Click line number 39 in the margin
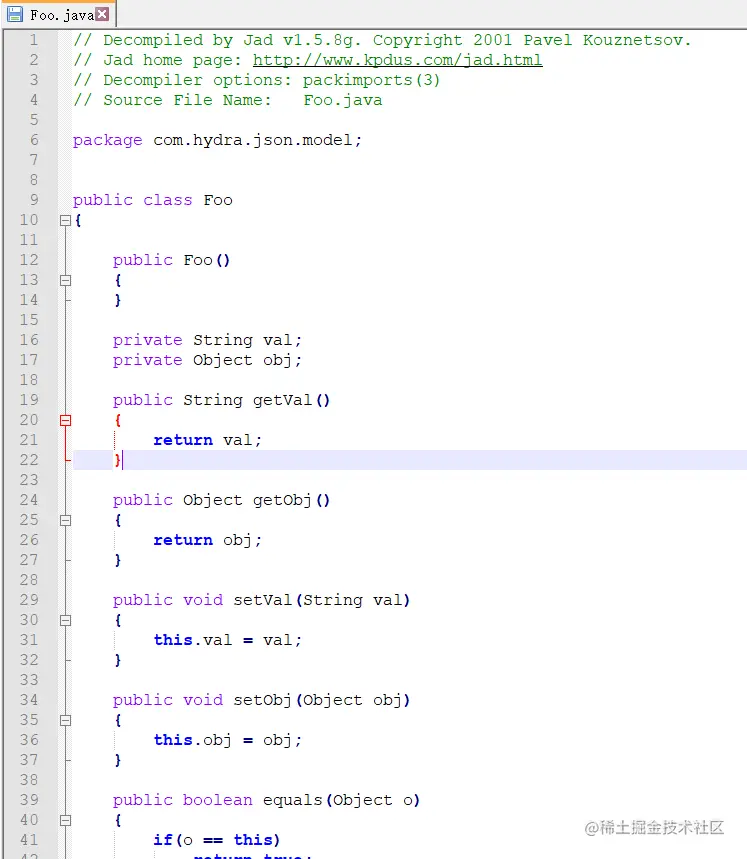Viewport: 747px width, 859px height. click(x=29, y=800)
